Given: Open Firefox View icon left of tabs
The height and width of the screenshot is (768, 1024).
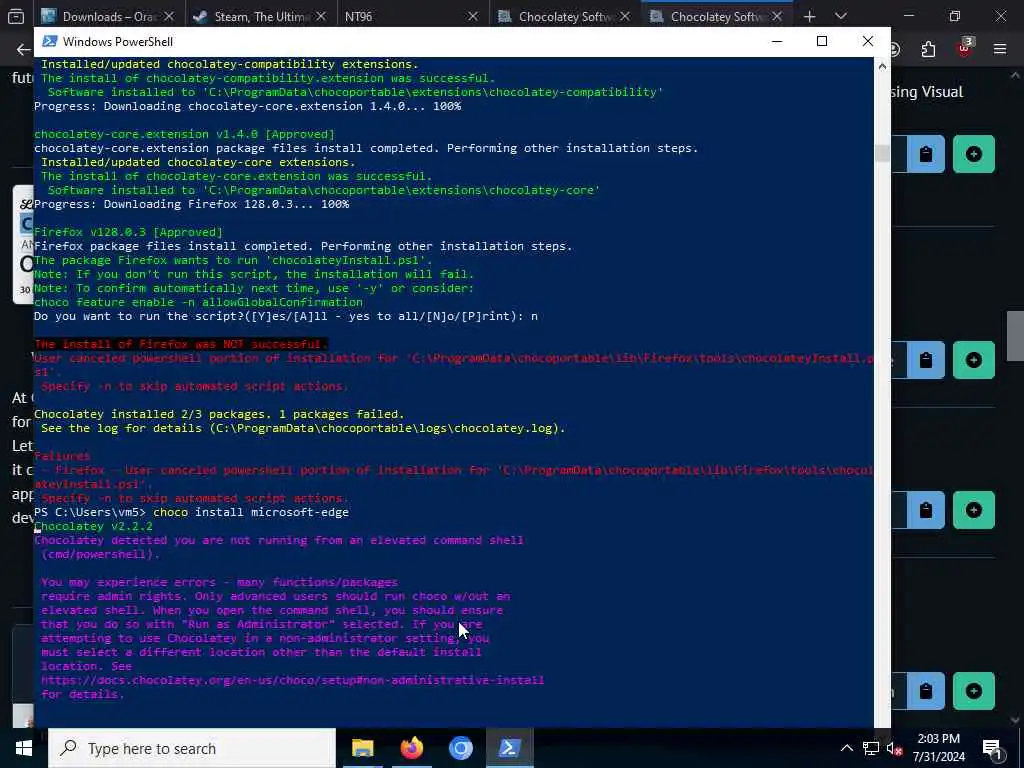Looking at the screenshot, I should pyautogui.click(x=16, y=16).
